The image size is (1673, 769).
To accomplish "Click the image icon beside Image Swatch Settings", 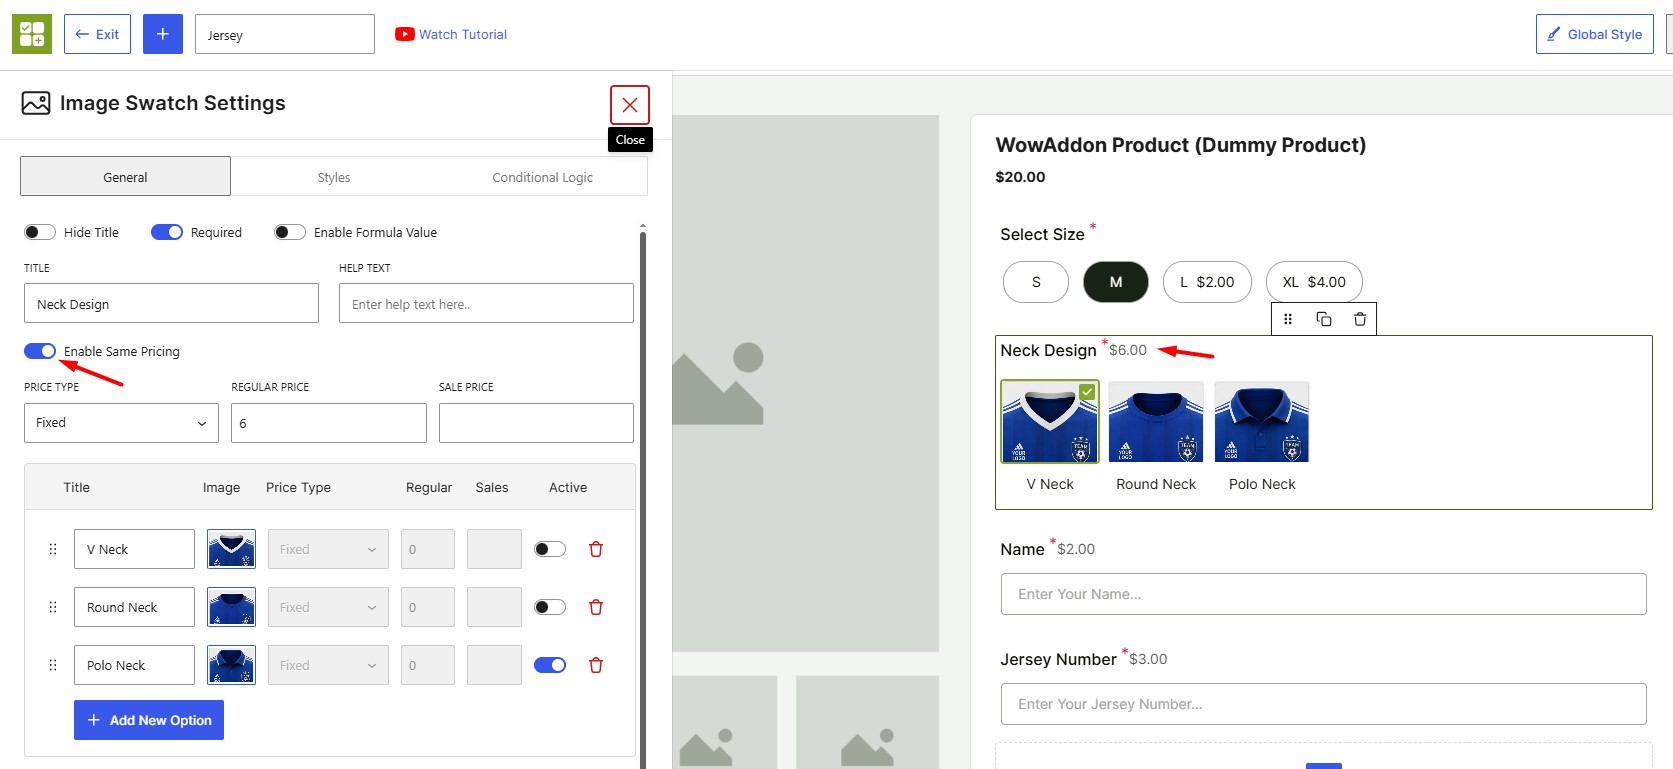I will (36, 103).
